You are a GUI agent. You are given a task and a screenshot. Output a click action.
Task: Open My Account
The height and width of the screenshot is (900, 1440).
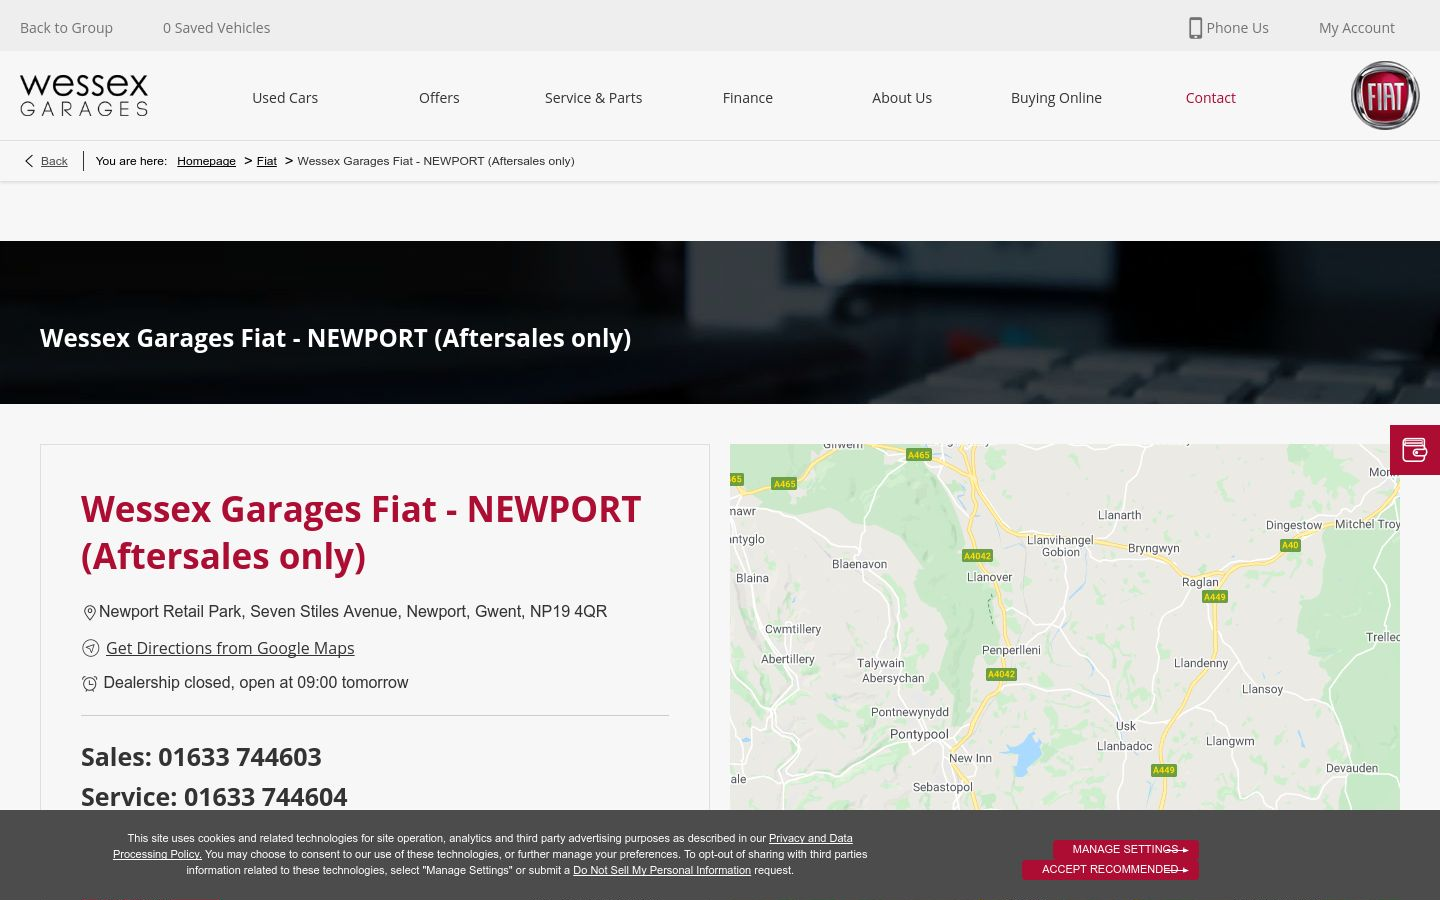[1356, 28]
